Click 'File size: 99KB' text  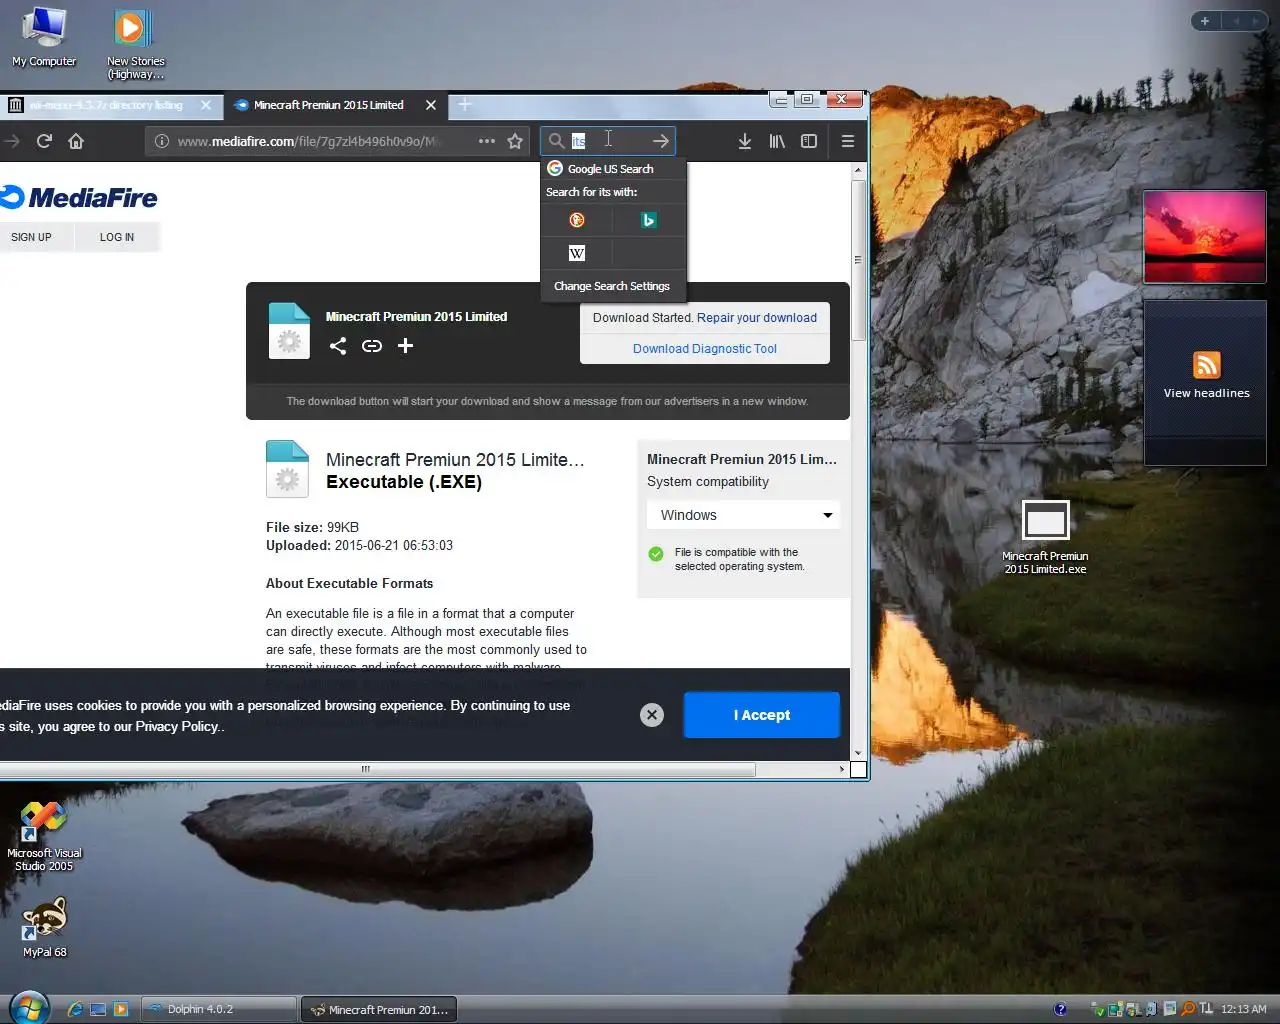[312, 527]
